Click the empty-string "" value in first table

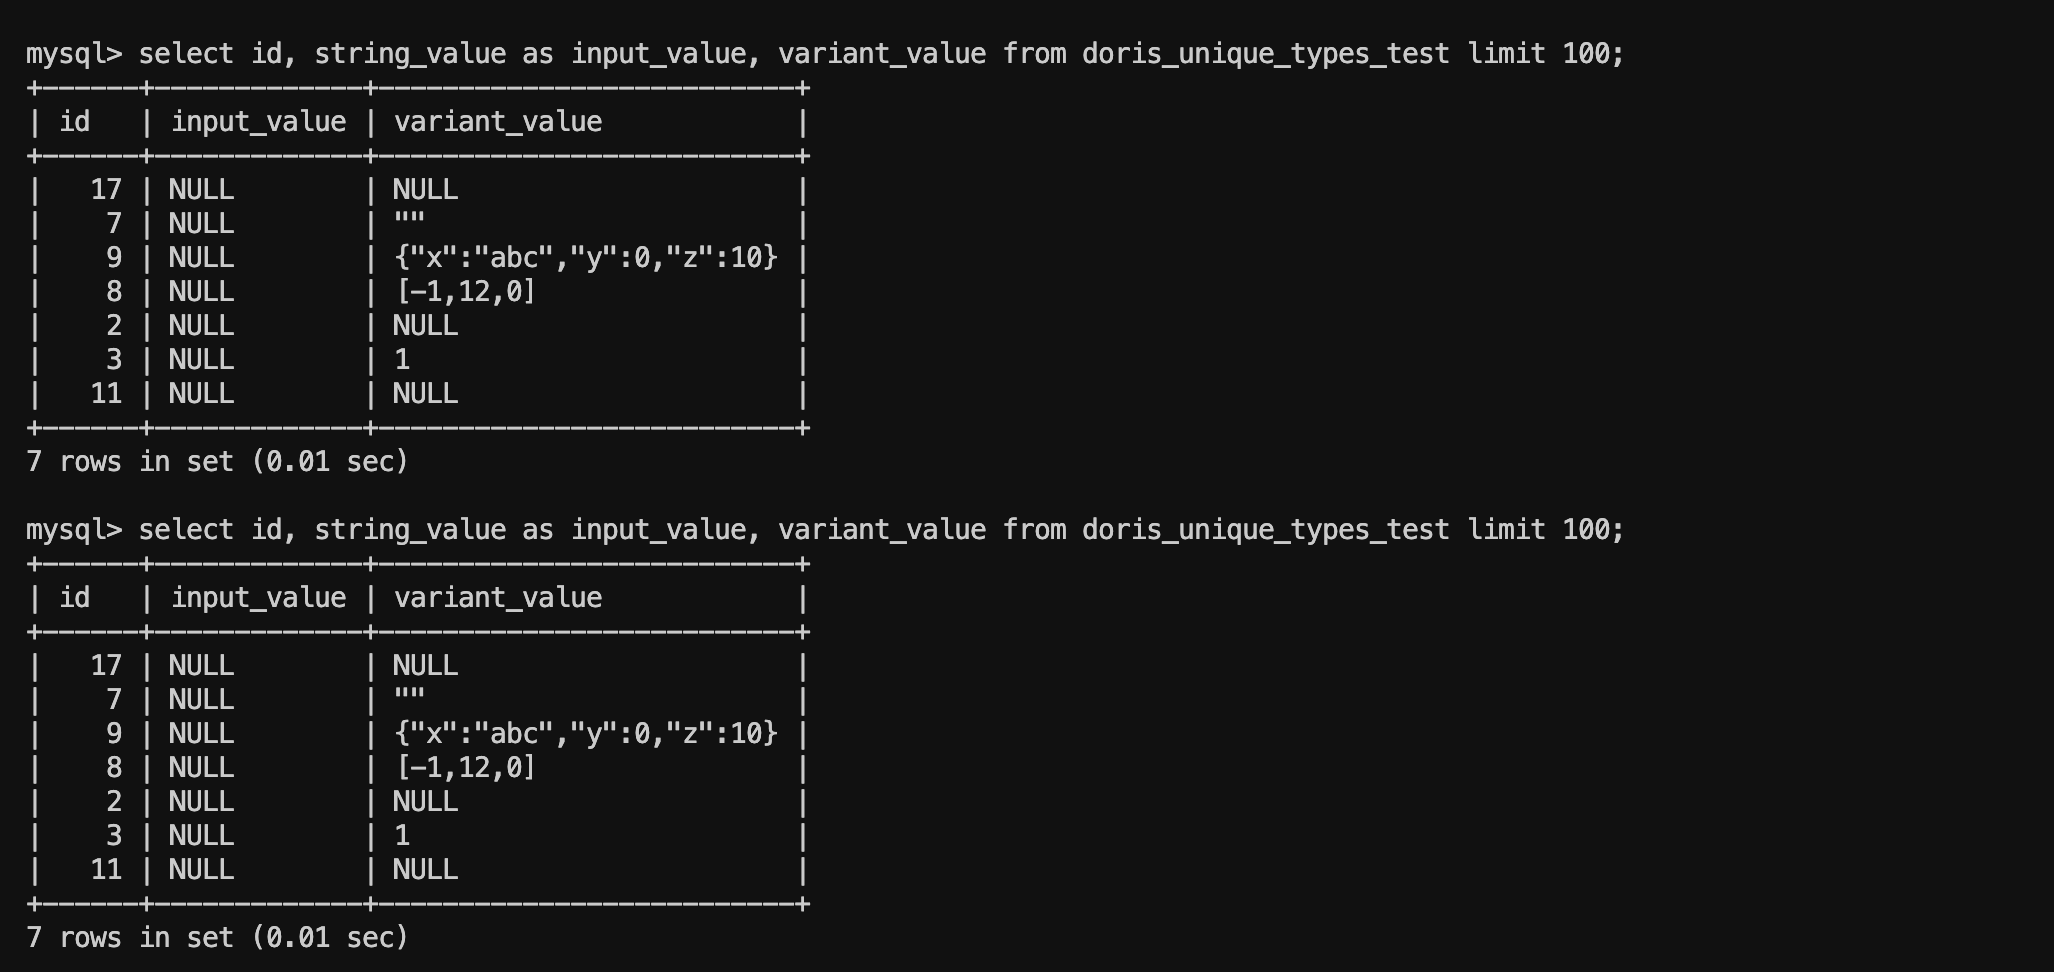409,223
